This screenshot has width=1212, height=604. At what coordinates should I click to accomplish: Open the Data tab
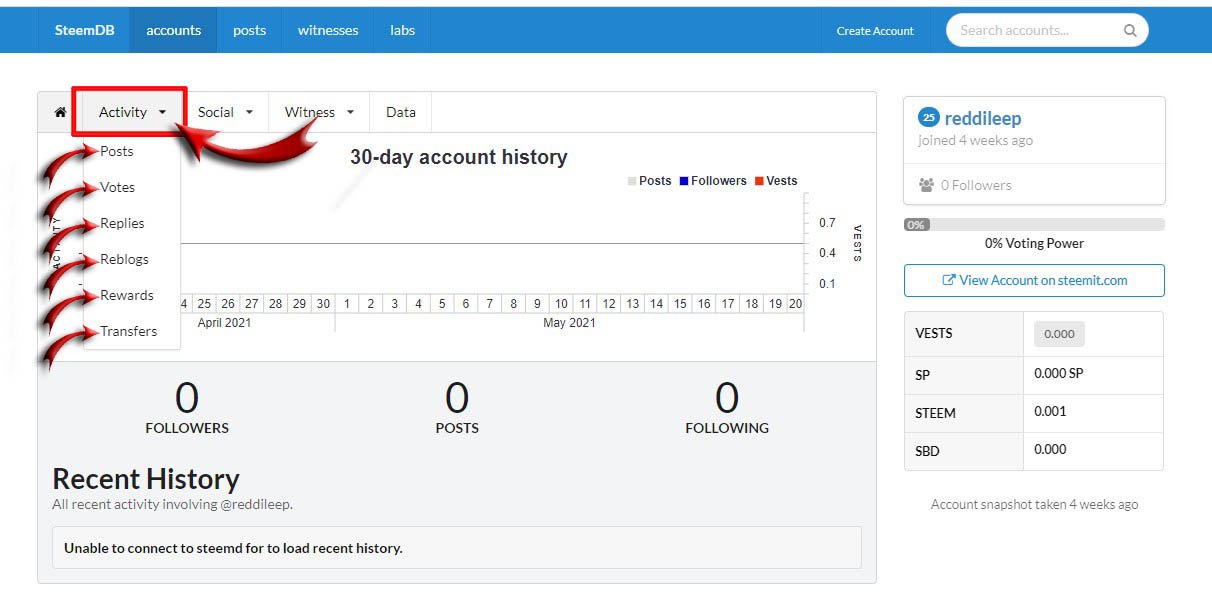click(400, 112)
